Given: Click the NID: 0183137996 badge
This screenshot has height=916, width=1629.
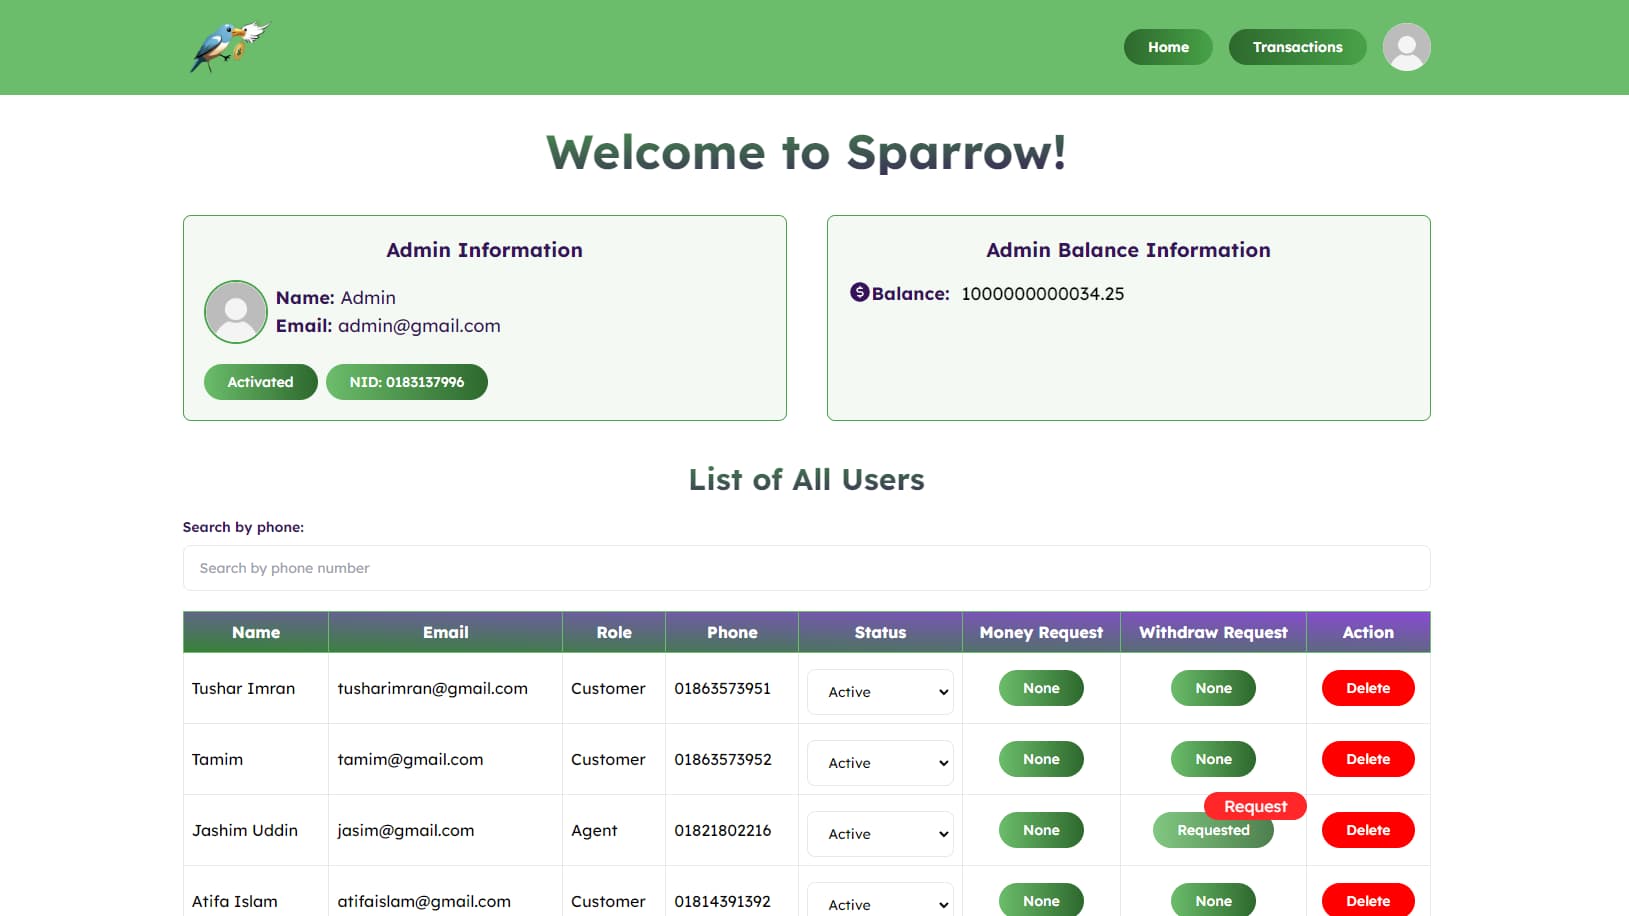Looking at the screenshot, I should pos(406,382).
